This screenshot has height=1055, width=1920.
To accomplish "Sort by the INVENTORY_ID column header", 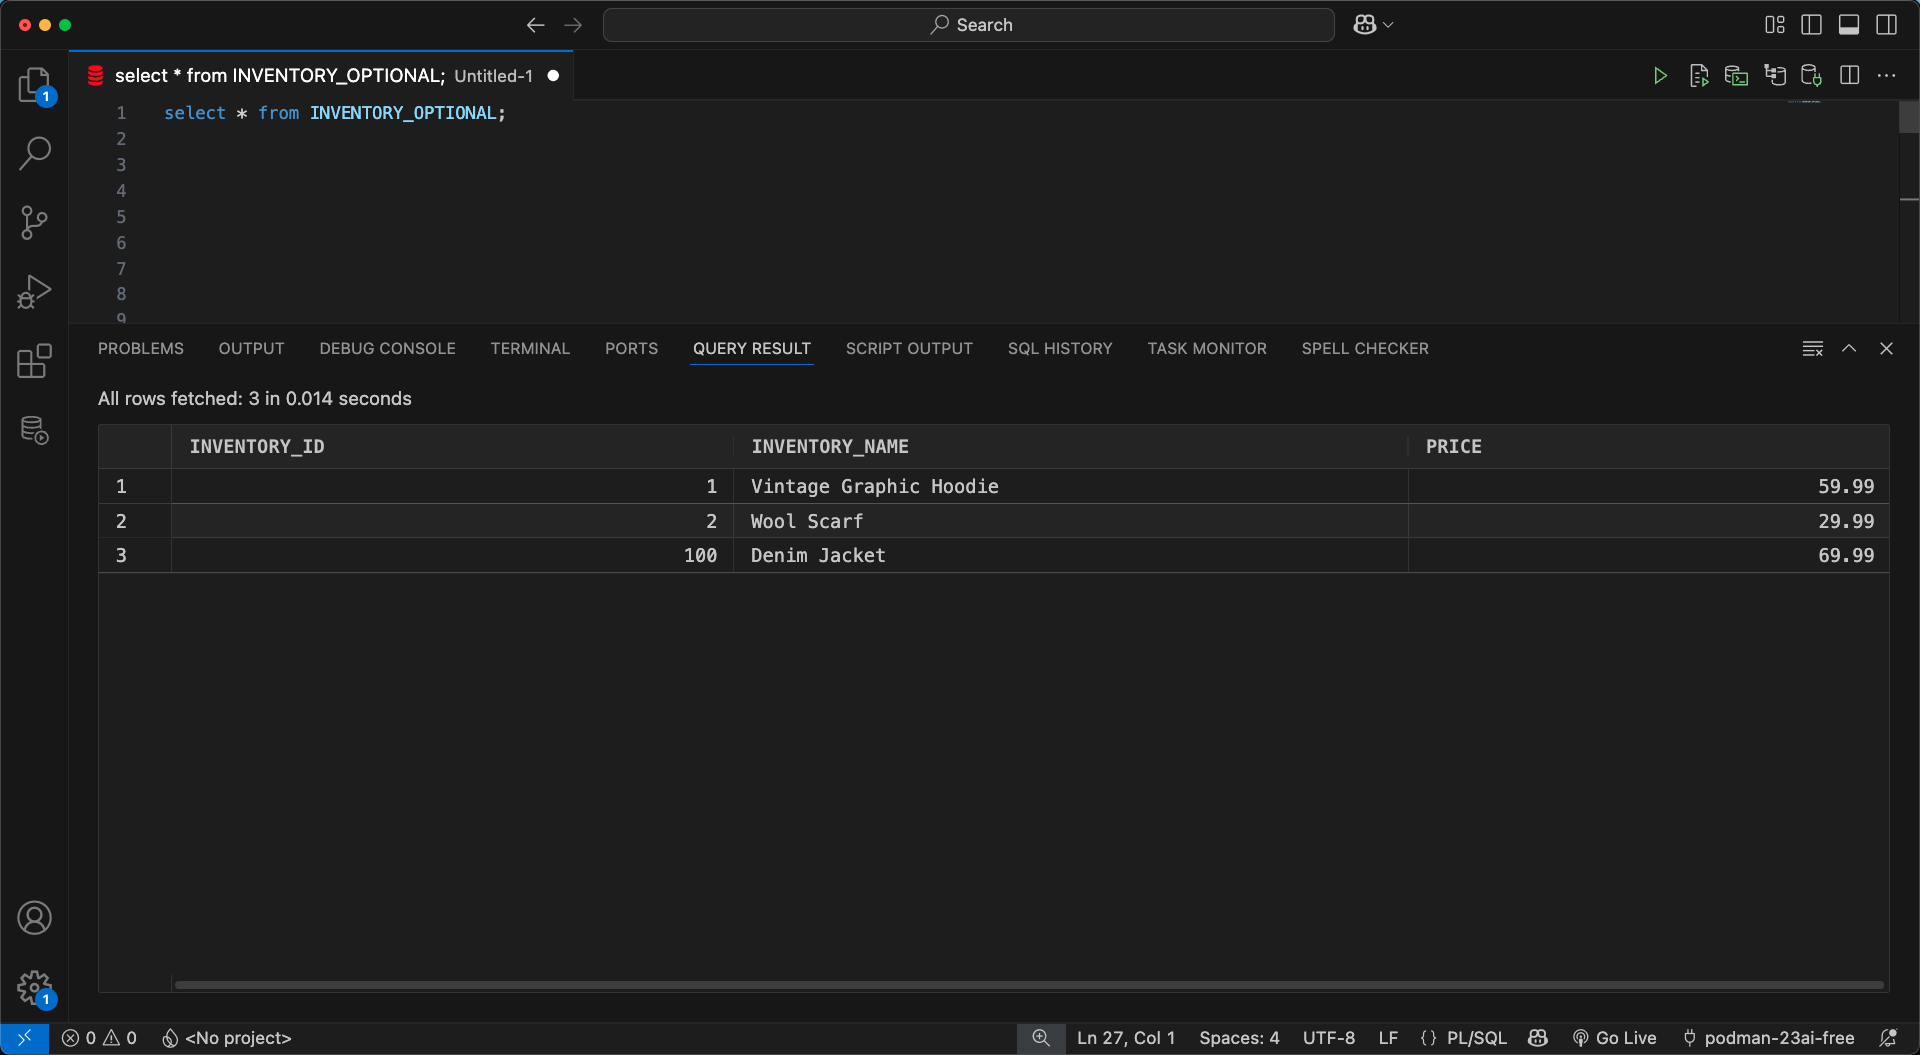I will [453, 447].
